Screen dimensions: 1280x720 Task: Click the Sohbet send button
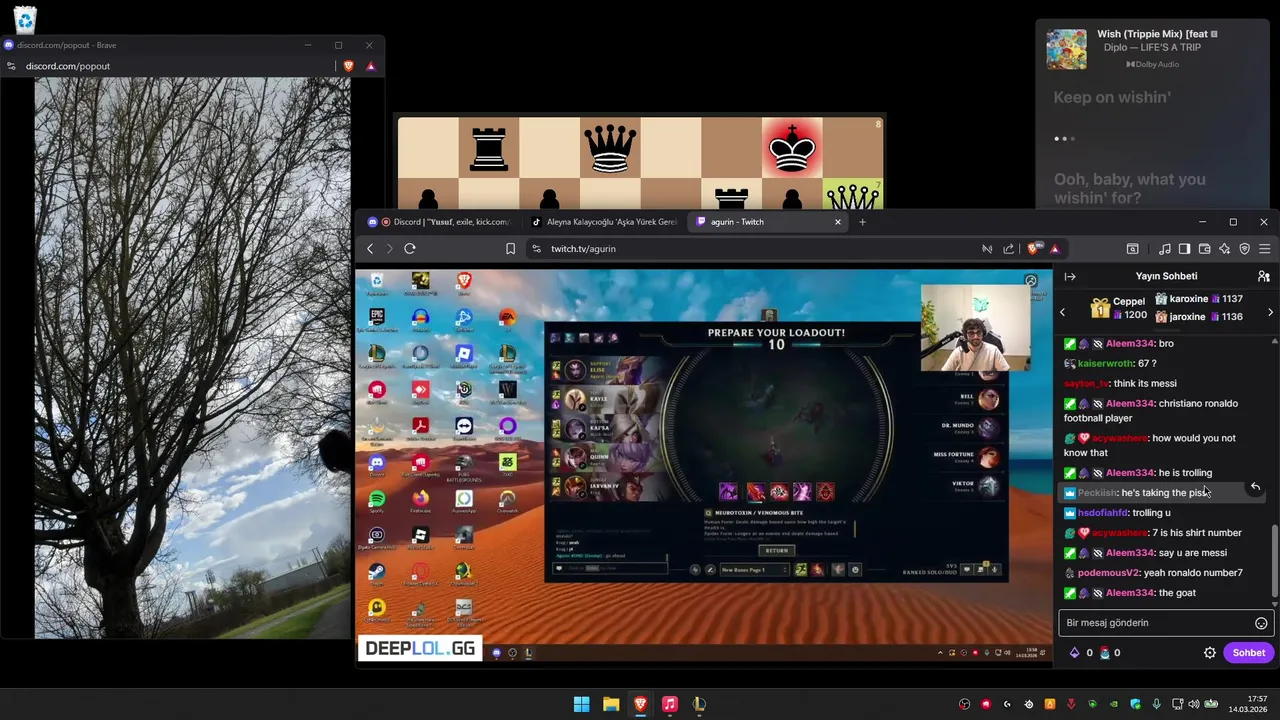1249,653
